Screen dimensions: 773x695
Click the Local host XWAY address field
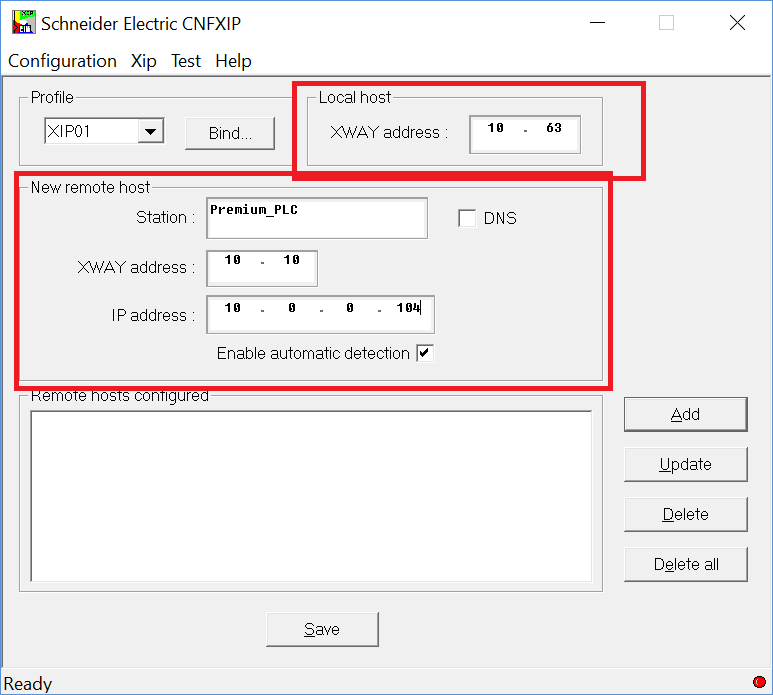pyautogui.click(x=525, y=134)
